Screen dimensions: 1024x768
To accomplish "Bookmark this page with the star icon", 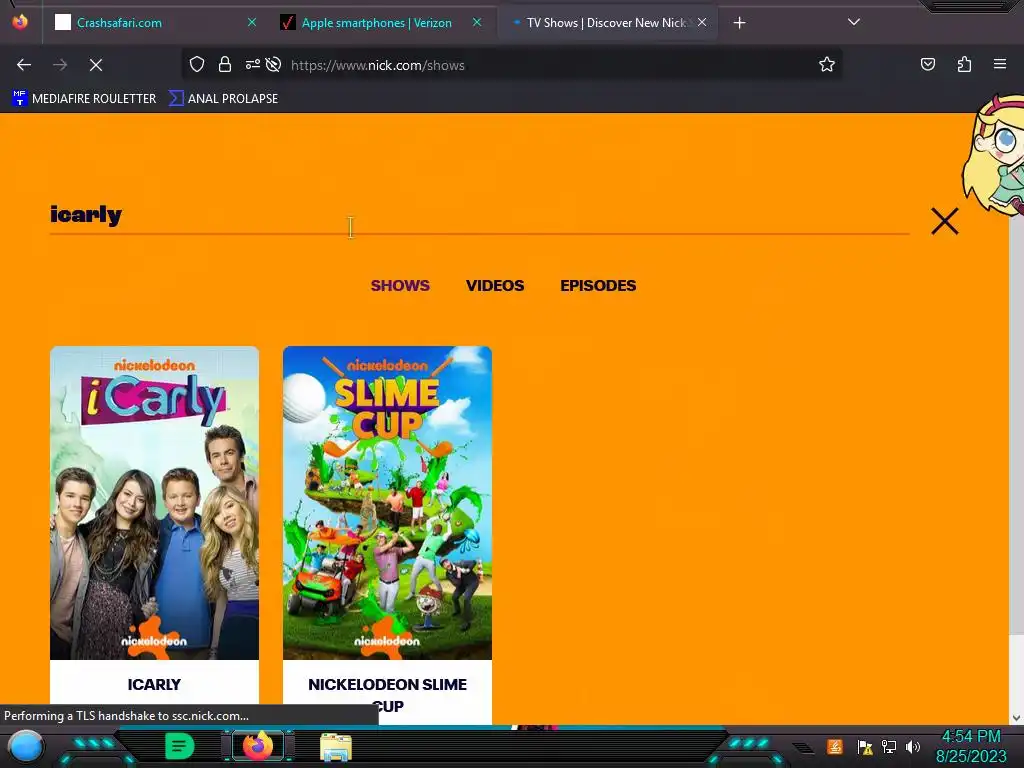I will click(x=827, y=64).
